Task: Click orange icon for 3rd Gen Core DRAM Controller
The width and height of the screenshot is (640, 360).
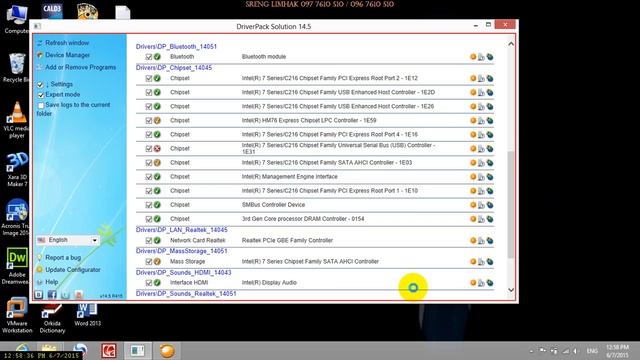Action: [473, 219]
